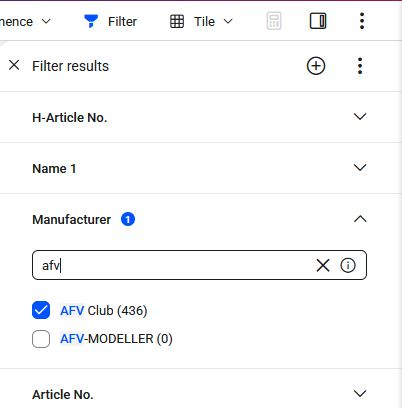Open the Tile view dropdown arrow
This screenshot has height=408, width=402.
pos(228,21)
